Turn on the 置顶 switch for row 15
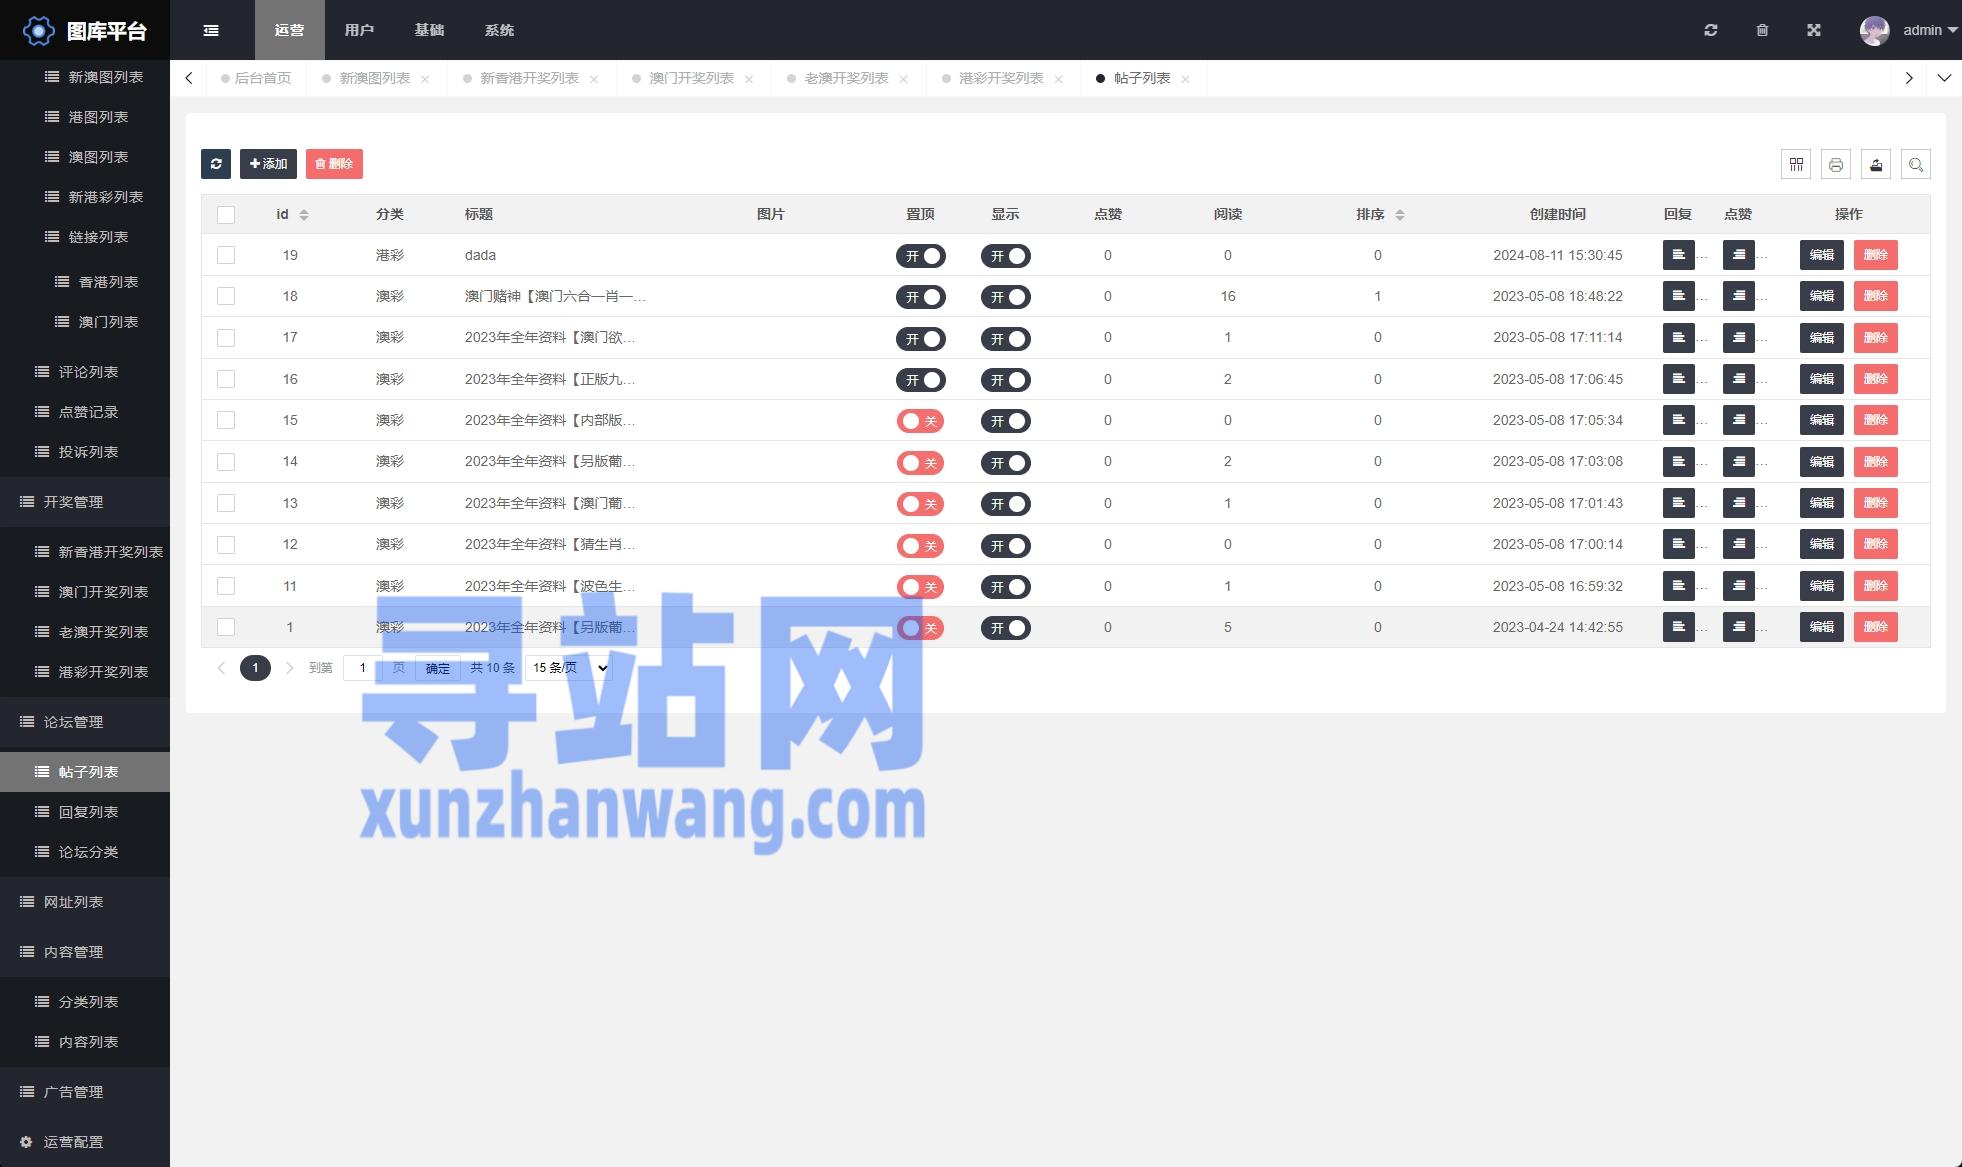Viewport: 1962px width, 1167px height. click(x=920, y=421)
